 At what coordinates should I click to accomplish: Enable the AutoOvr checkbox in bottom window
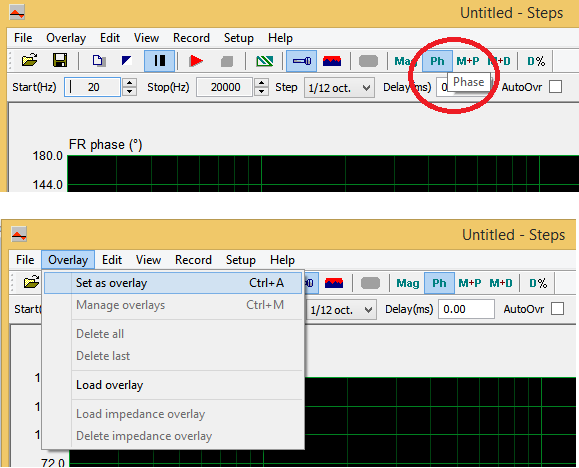[x=558, y=309]
